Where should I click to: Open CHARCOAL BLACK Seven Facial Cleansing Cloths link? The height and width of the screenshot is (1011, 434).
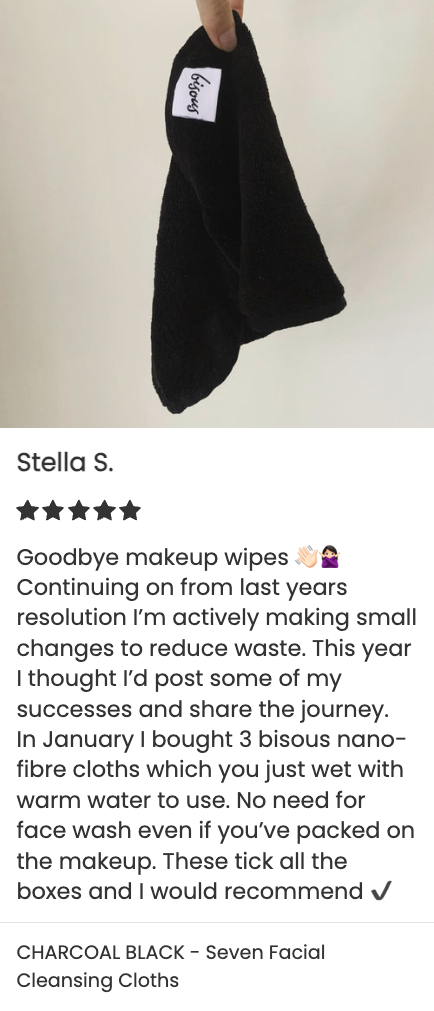[x=171, y=966]
